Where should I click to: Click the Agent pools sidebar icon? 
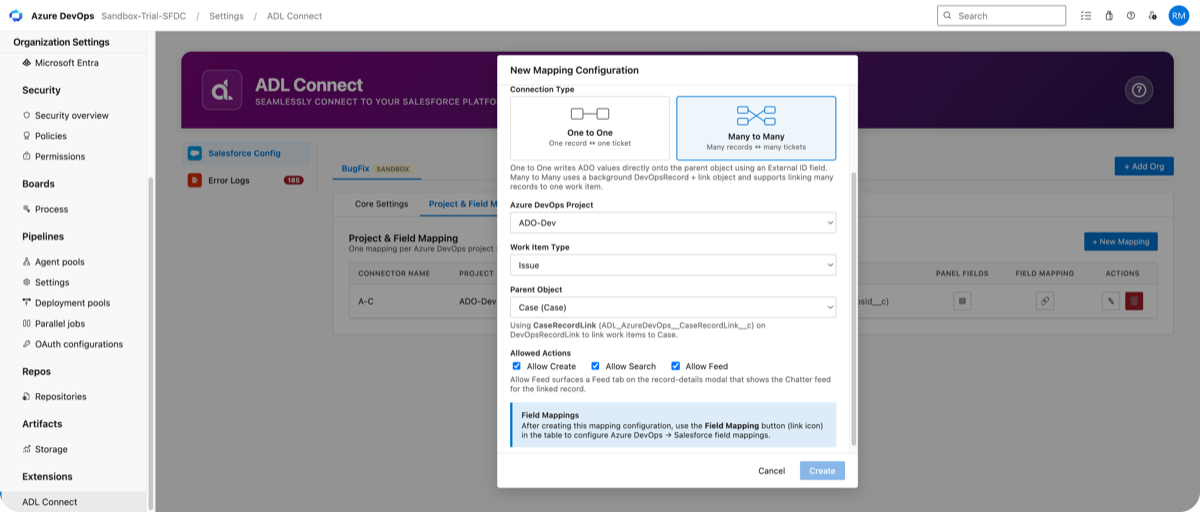[x=27, y=262]
